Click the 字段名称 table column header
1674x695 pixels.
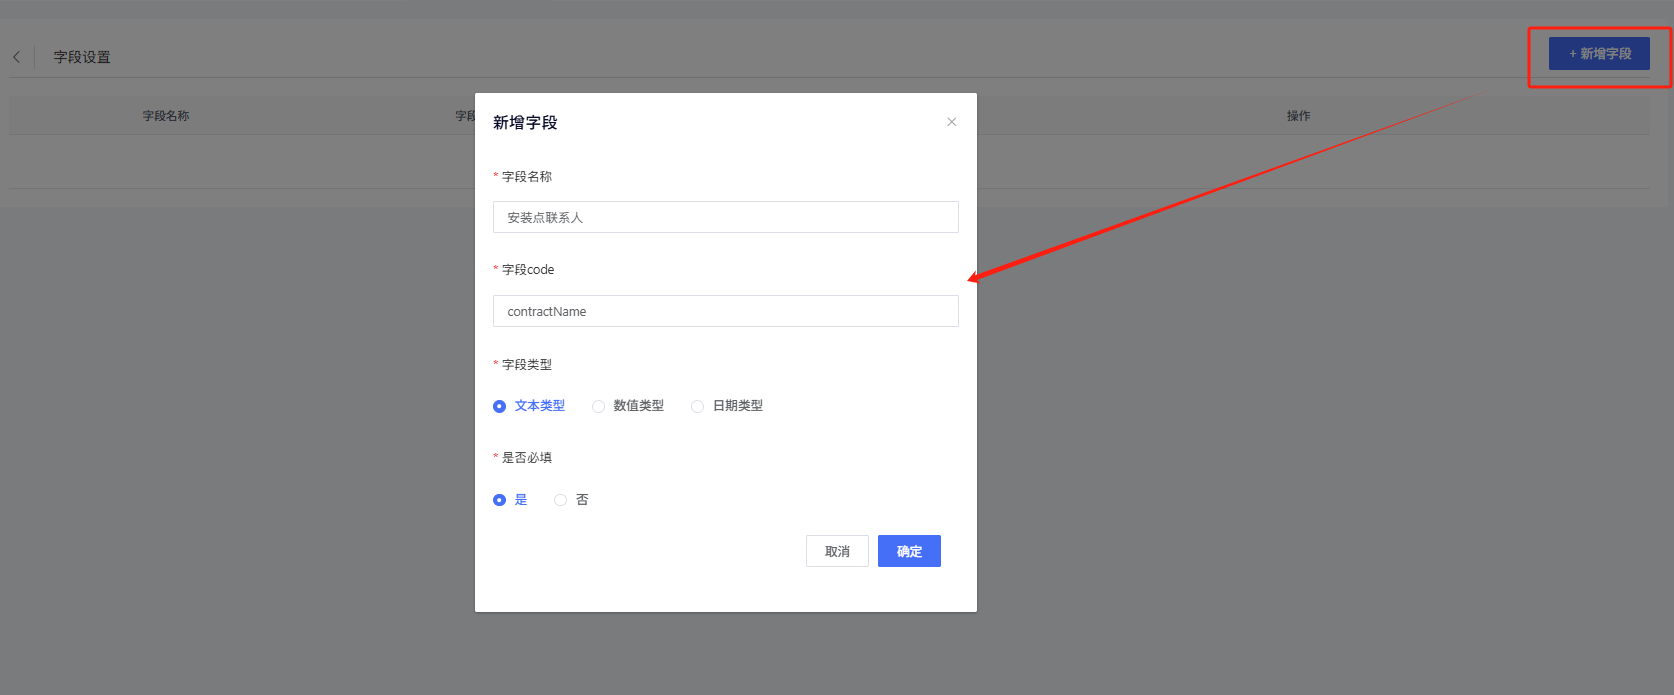point(166,116)
